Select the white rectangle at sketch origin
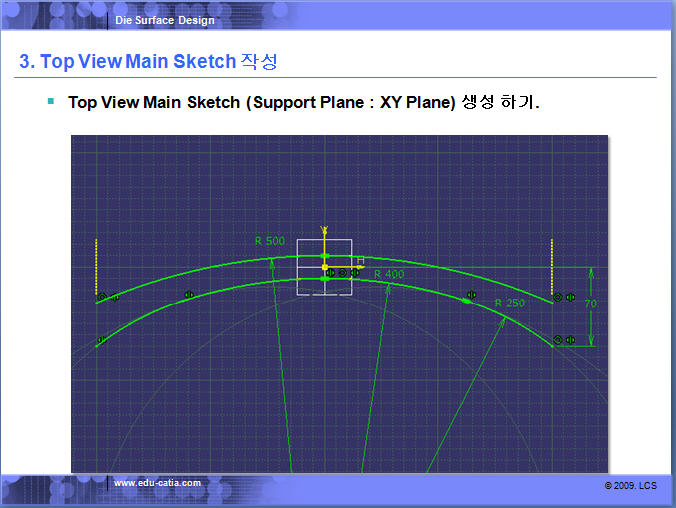 [x=324, y=268]
